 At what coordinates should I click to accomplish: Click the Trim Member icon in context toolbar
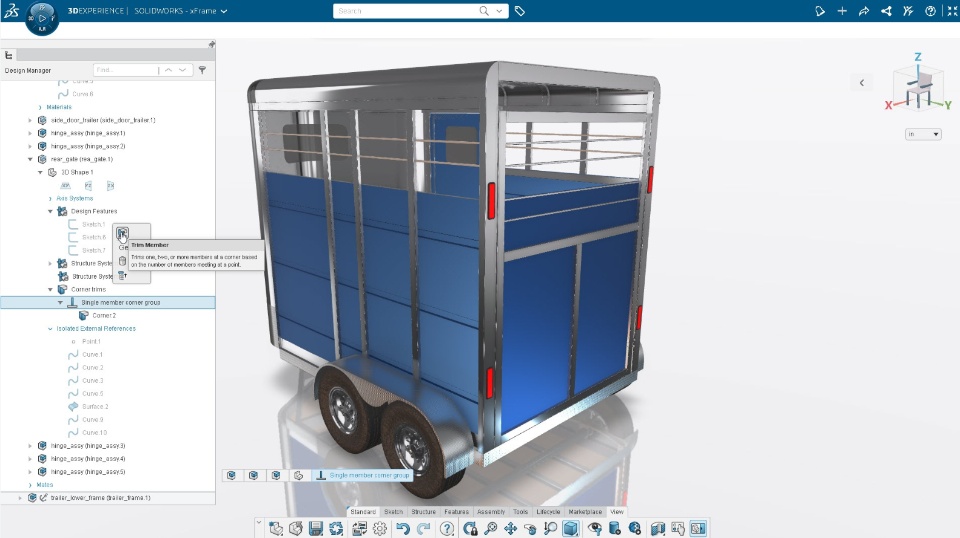[122, 233]
